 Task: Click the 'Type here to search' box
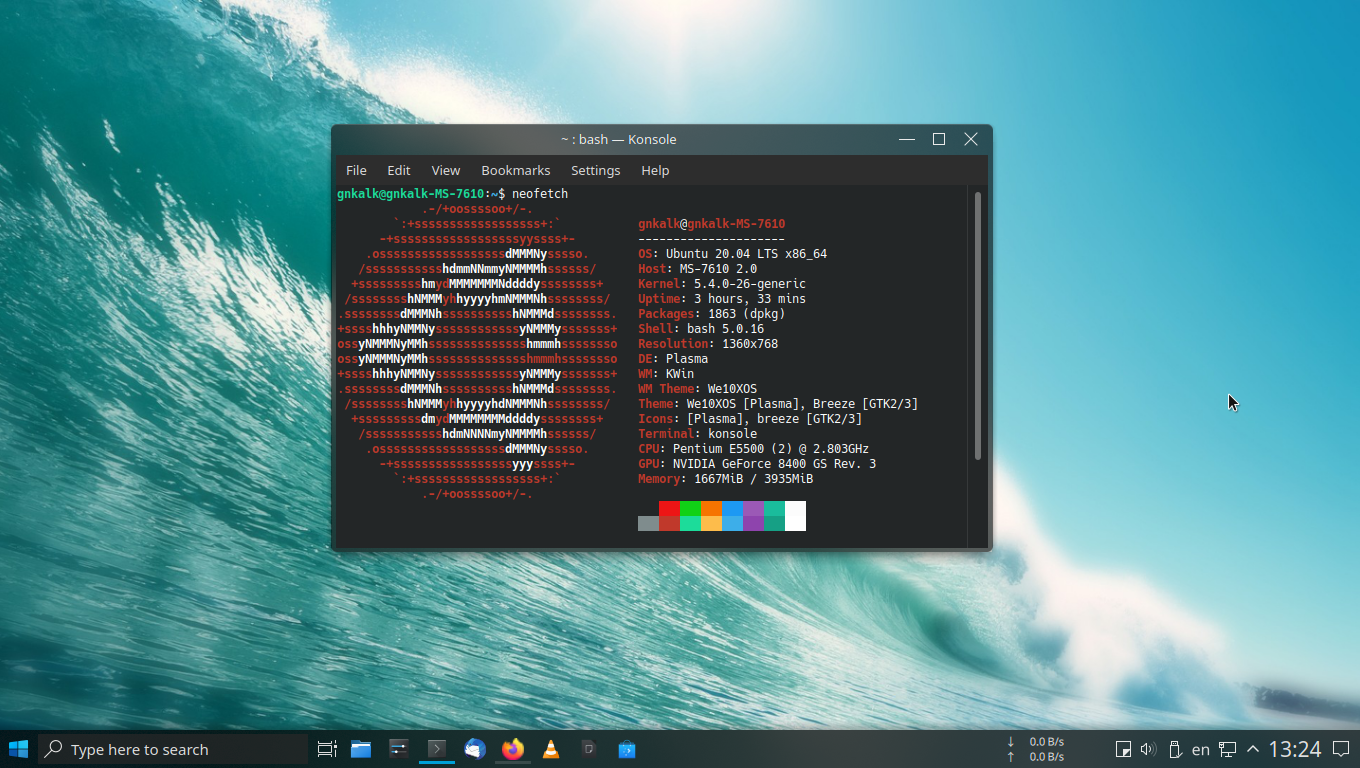click(173, 749)
